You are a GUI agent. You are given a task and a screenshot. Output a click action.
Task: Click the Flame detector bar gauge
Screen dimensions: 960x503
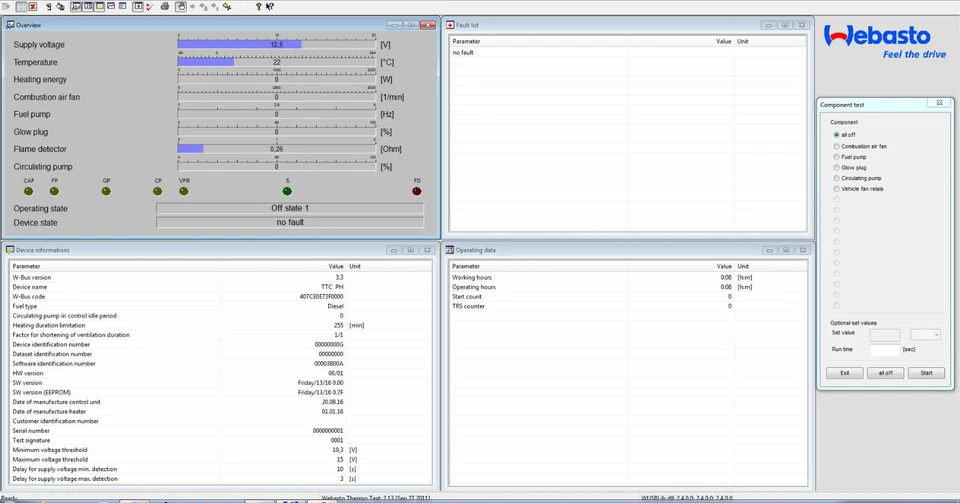click(277, 149)
